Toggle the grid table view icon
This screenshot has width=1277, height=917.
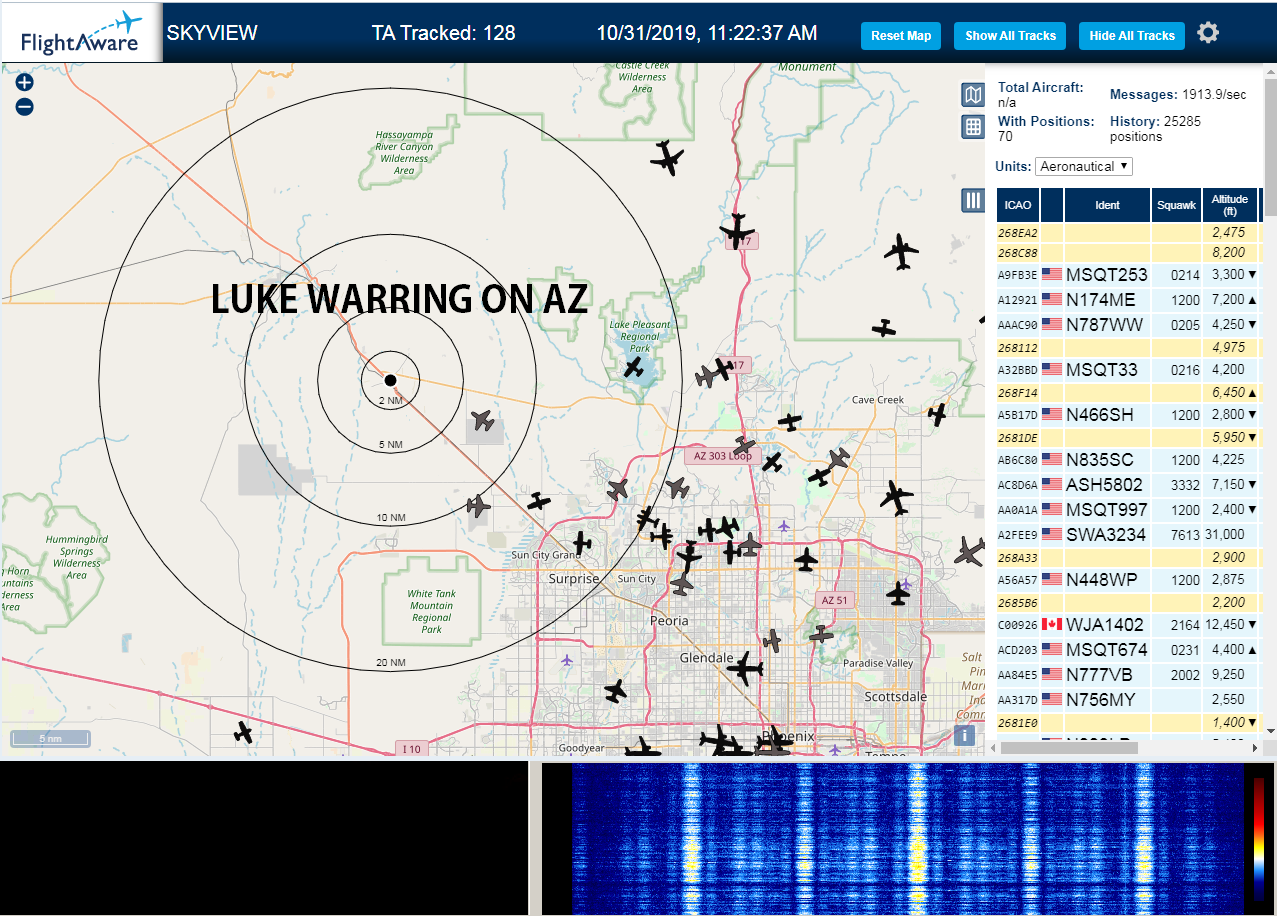click(973, 127)
